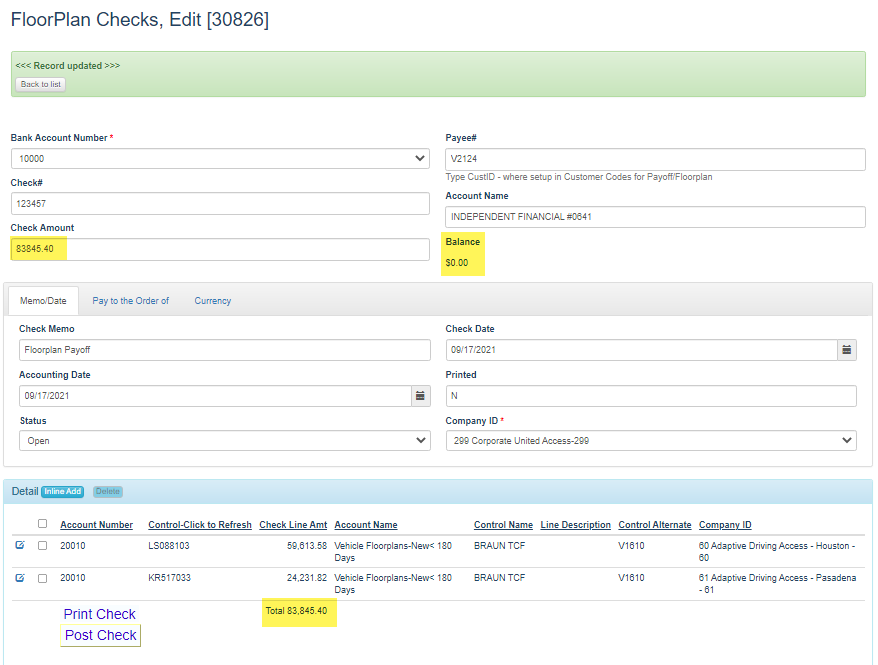Sort by Control-Click to Refresh column
The image size is (878, 665).
click(200, 524)
